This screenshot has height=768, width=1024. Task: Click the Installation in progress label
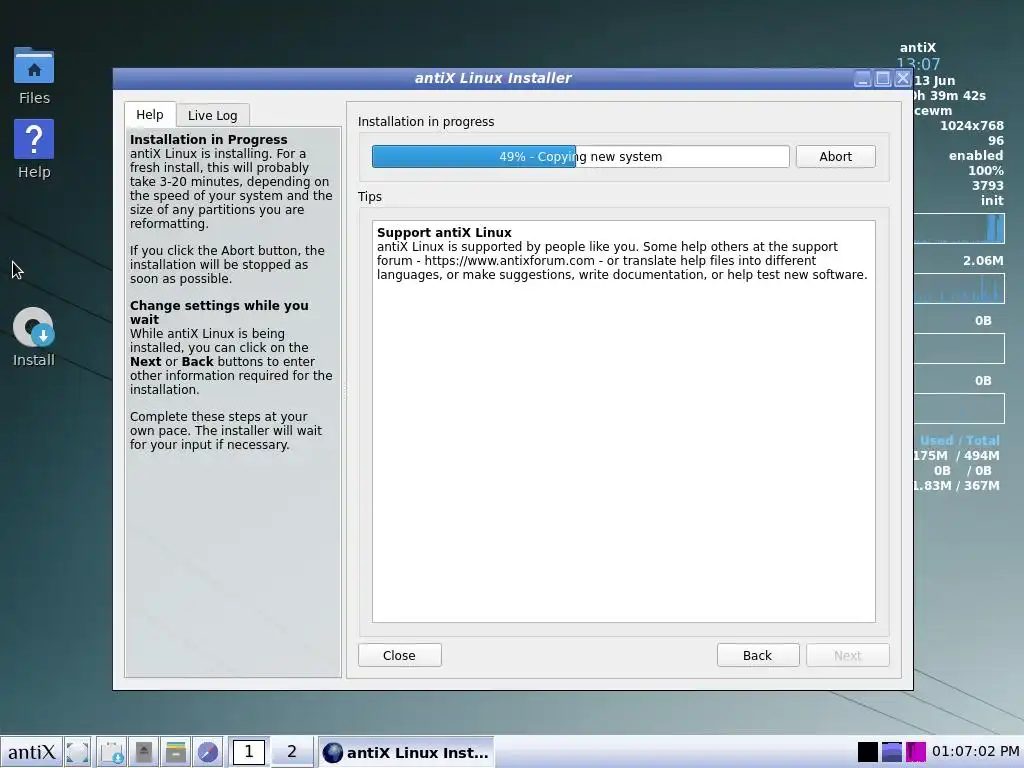click(426, 121)
